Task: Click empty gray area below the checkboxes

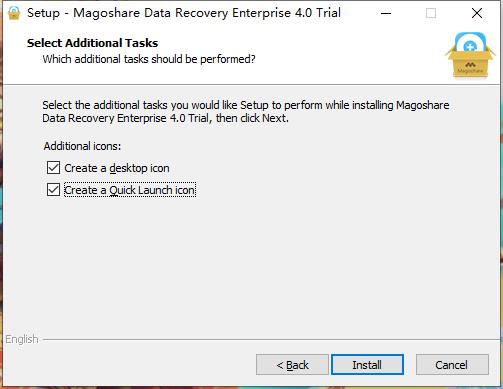Action: 250,263
